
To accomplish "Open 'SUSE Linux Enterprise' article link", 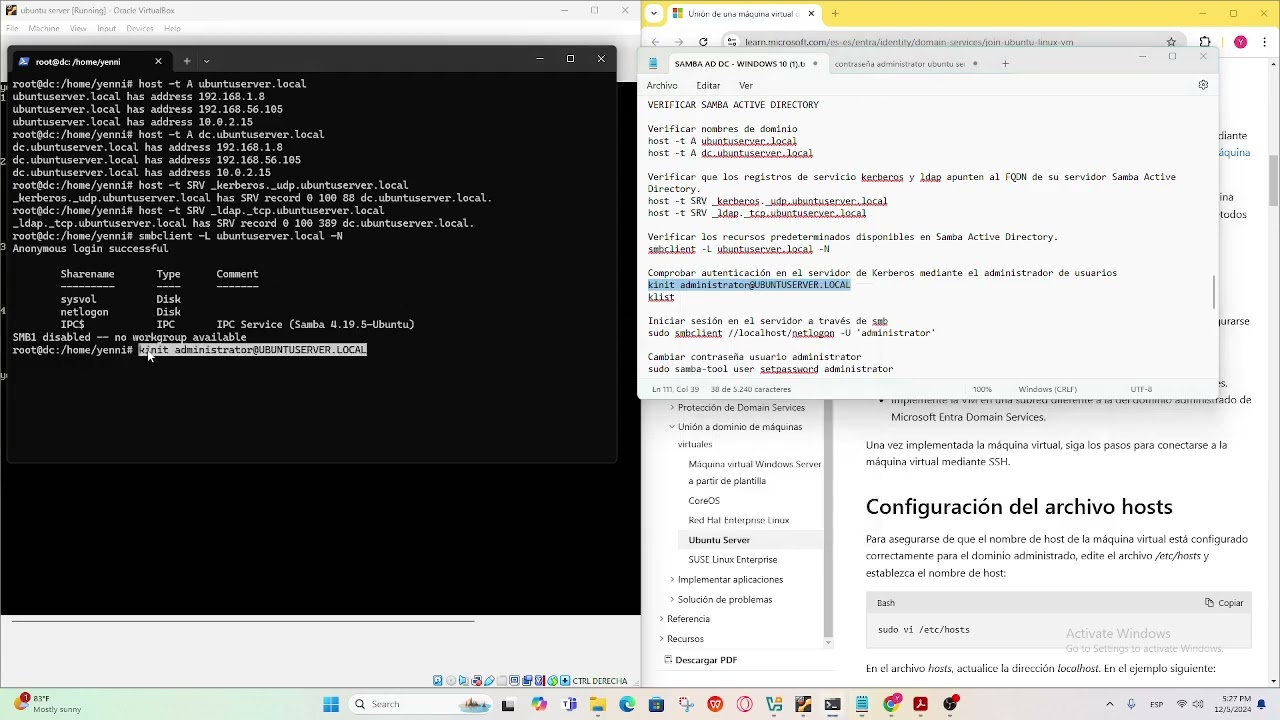I will 733,559.
